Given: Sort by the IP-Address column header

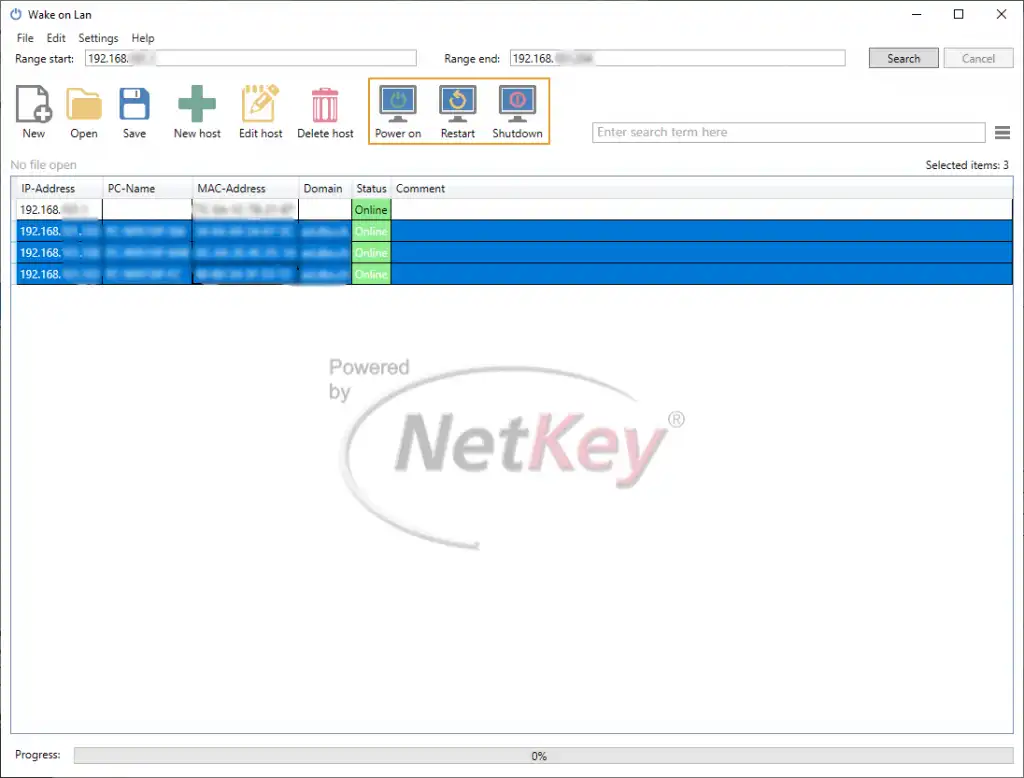Looking at the screenshot, I should [57, 188].
